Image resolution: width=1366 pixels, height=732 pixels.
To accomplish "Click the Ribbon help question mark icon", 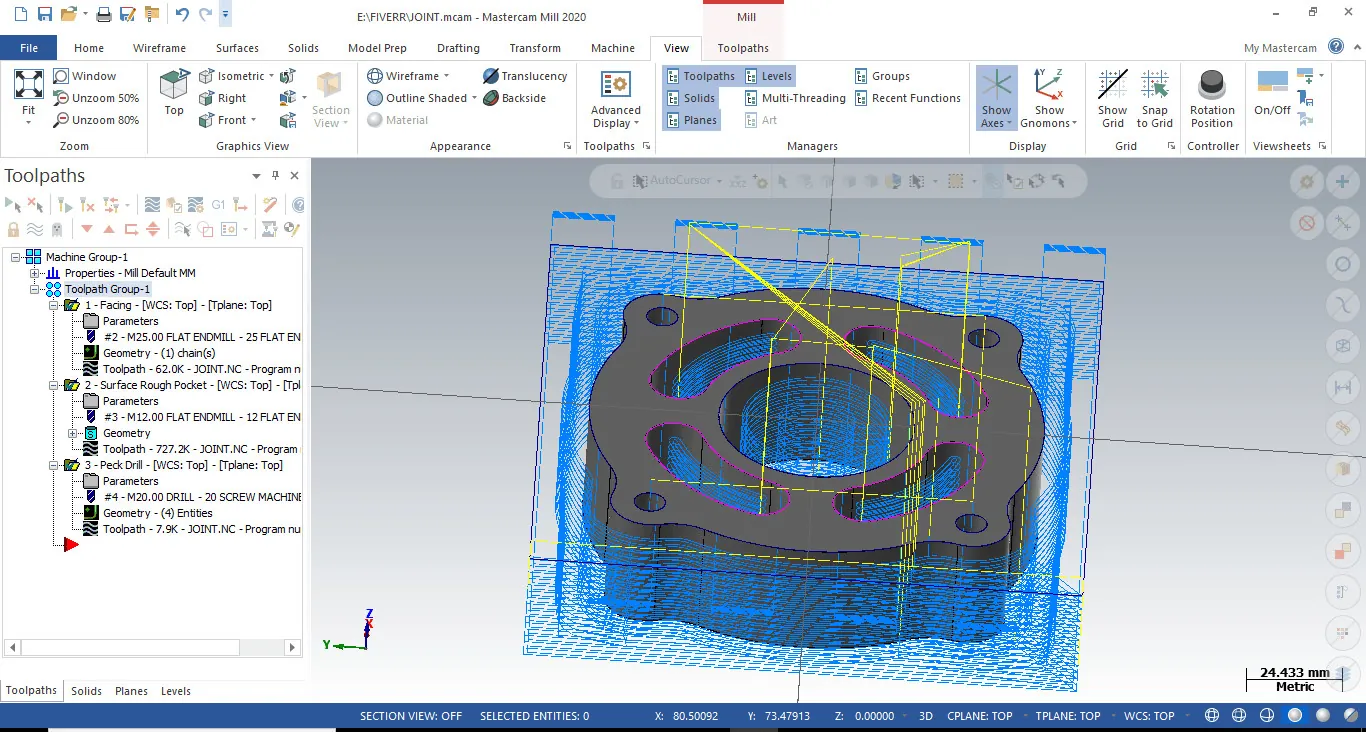I will click(x=1336, y=47).
